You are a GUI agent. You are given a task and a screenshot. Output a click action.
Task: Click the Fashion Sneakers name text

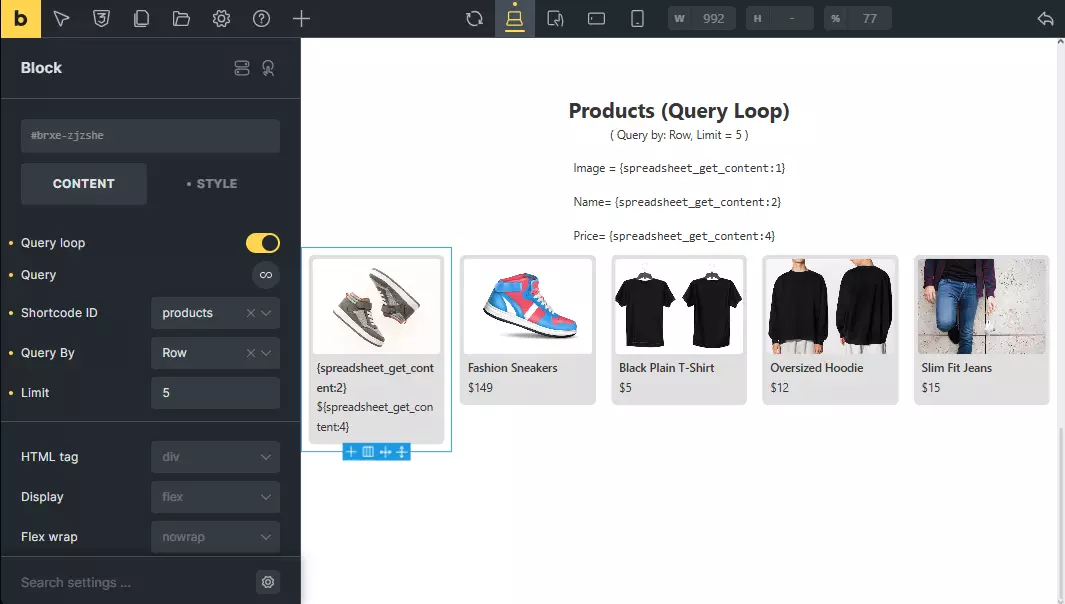(x=513, y=368)
